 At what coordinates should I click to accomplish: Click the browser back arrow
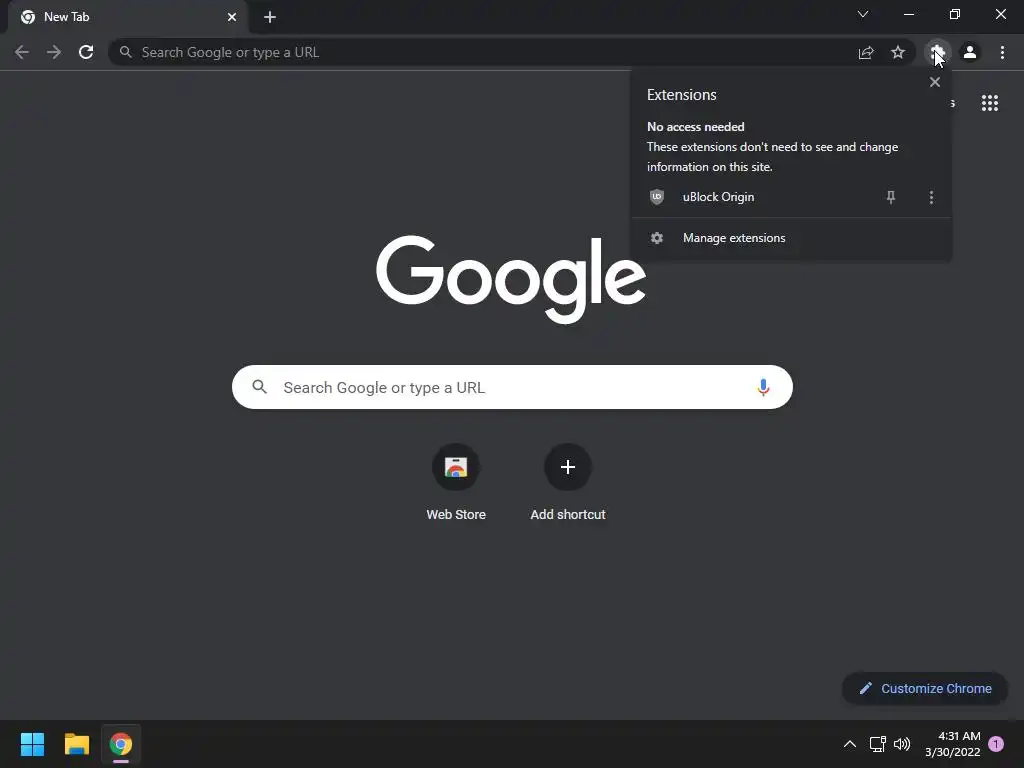[22, 52]
